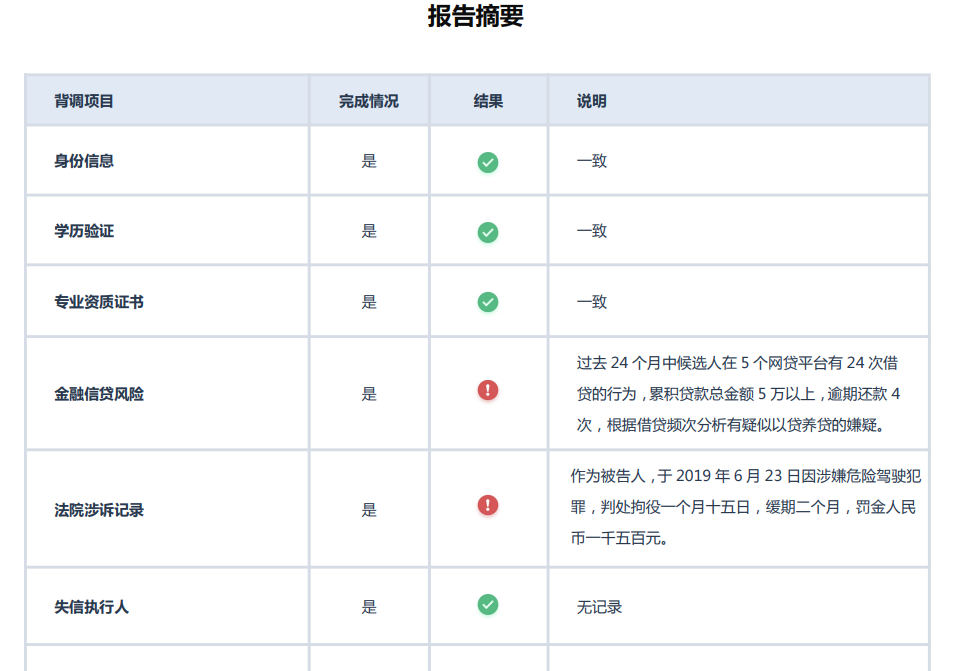Select the 法院涉诉记录 row label

[99, 510]
